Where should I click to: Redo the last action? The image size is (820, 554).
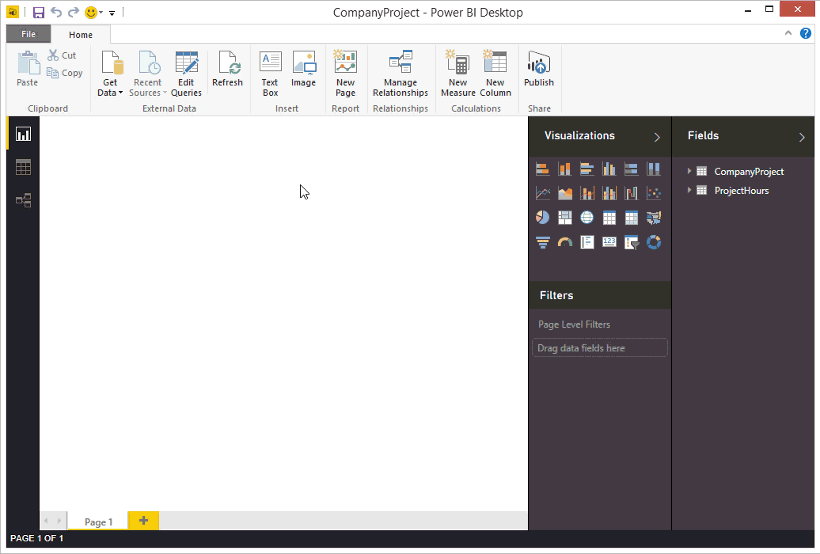tap(73, 12)
